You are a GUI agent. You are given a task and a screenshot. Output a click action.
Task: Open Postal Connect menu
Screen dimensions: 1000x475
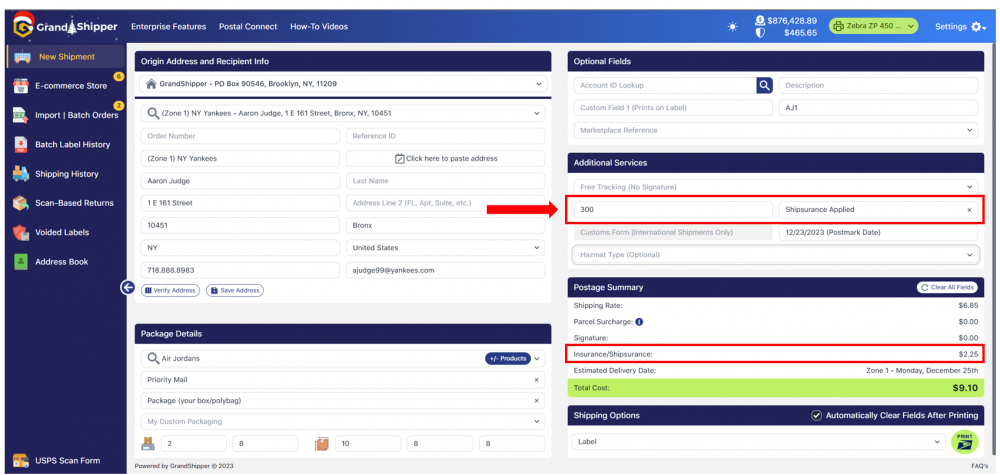click(248, 27)
